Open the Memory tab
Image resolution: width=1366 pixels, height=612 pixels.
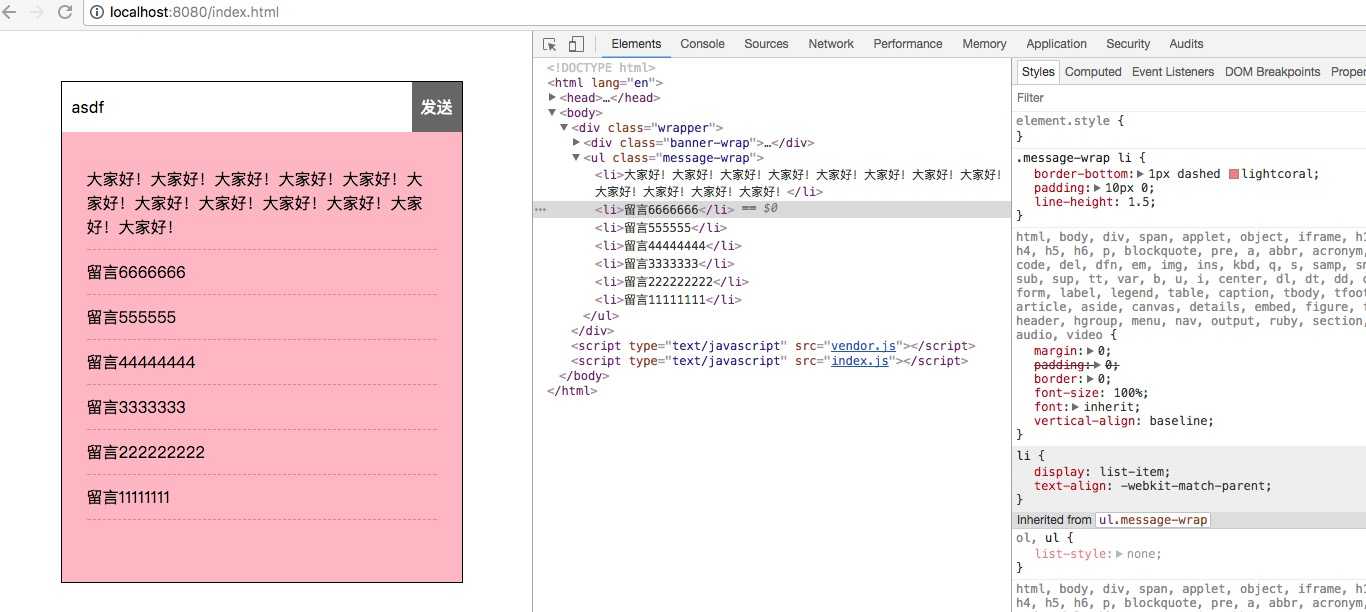pyautogui.click(x=984, y=44)
